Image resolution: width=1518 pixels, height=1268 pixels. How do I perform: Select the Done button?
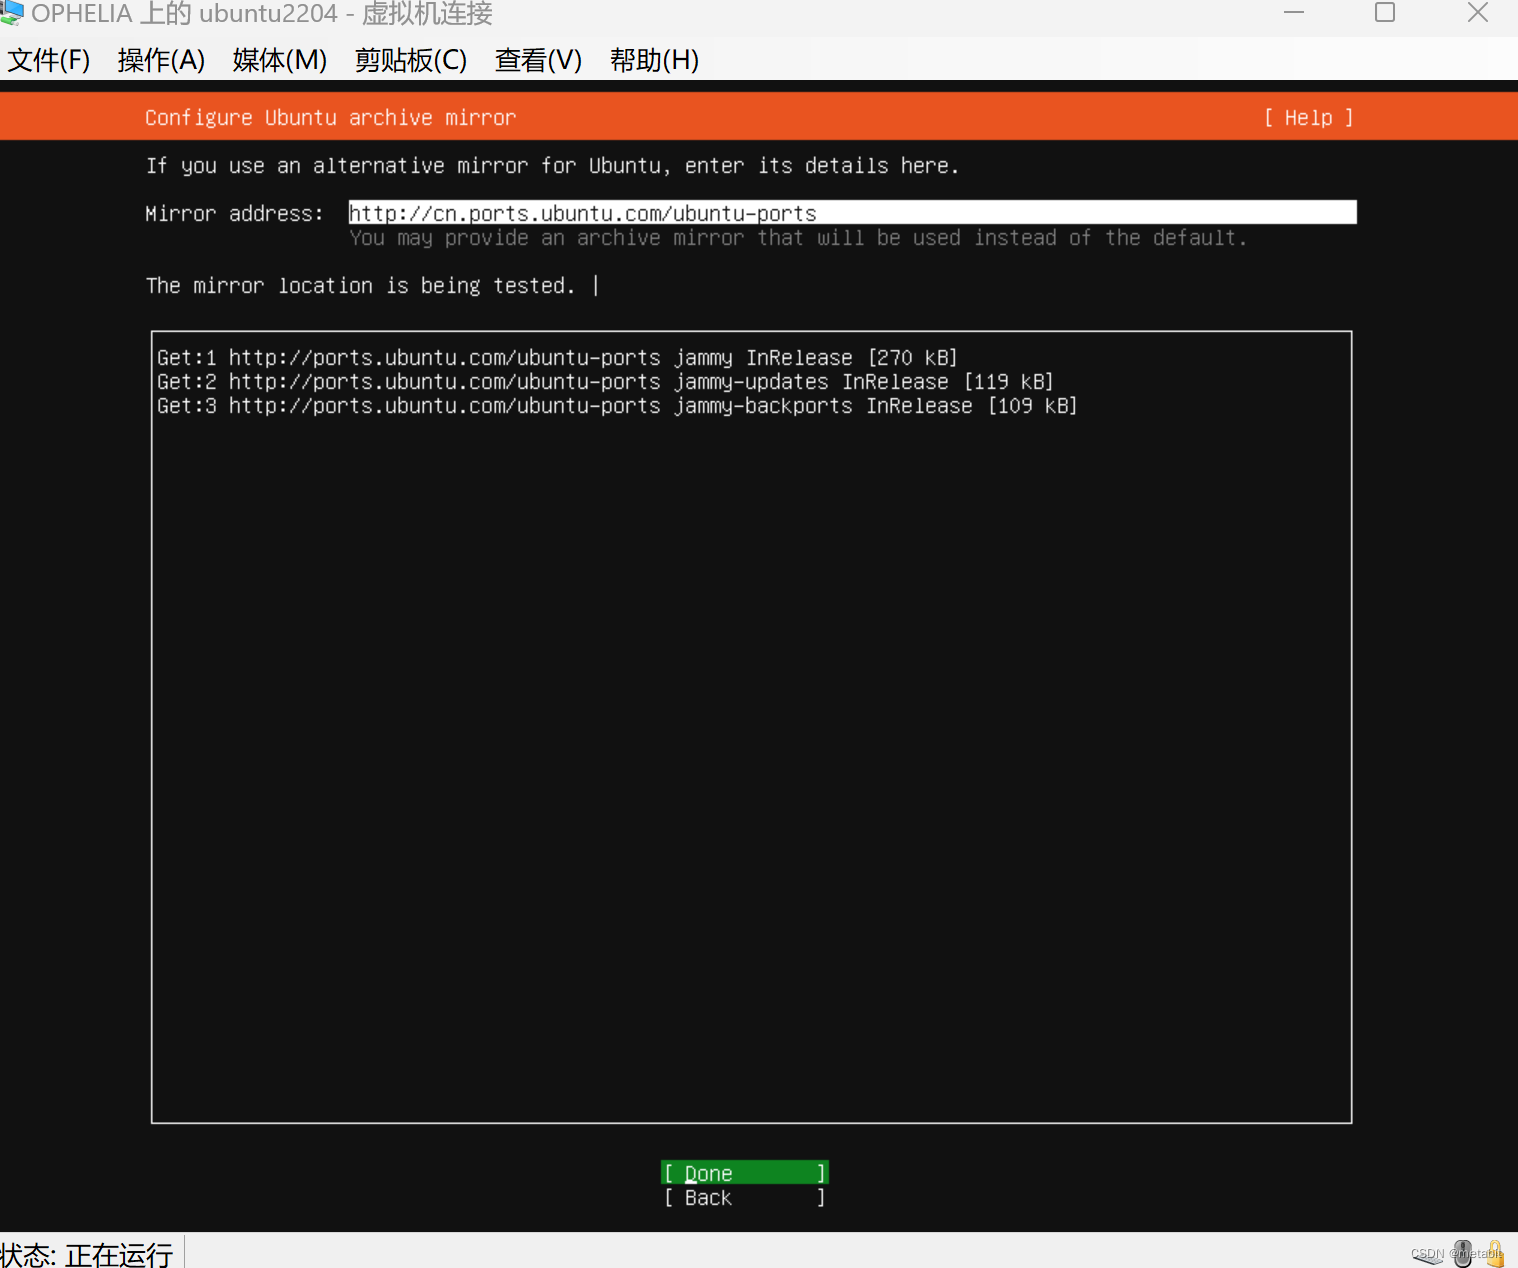(745, 1173)
